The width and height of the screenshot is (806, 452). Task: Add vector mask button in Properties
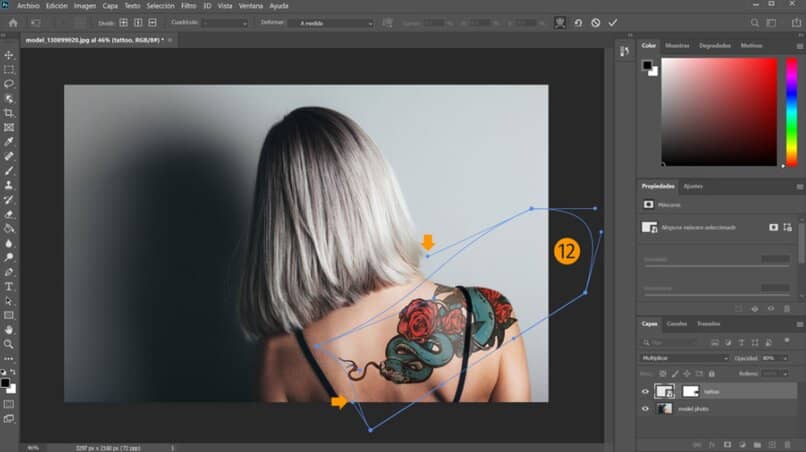click(x=787, y=227)
